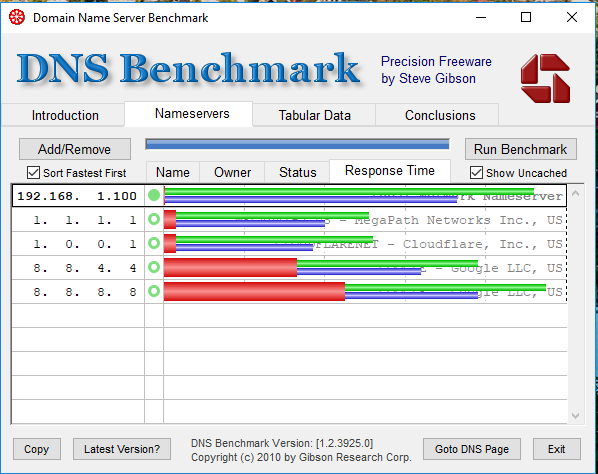
Task: Open Goto DNS Page button
Action: [x=472, y=449]
